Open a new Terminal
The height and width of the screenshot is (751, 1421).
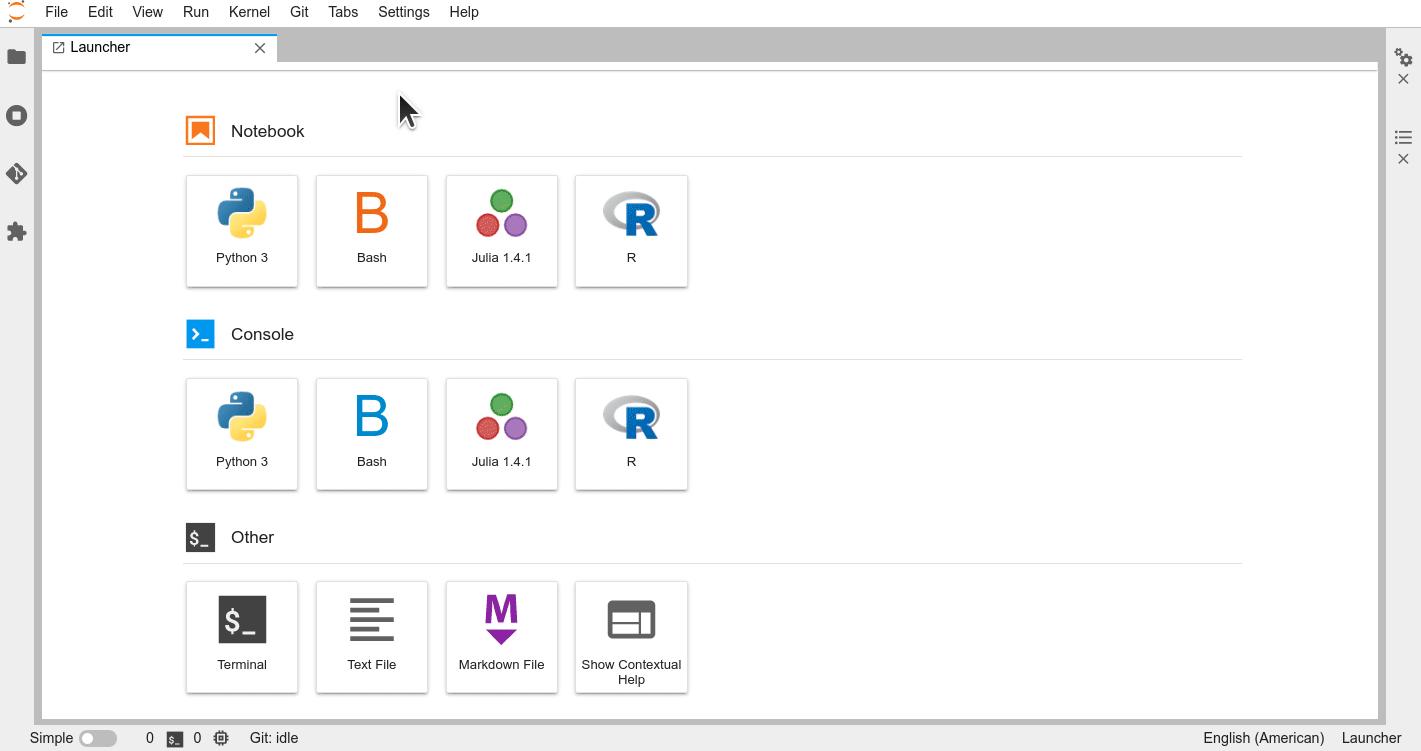click(242, 637)
